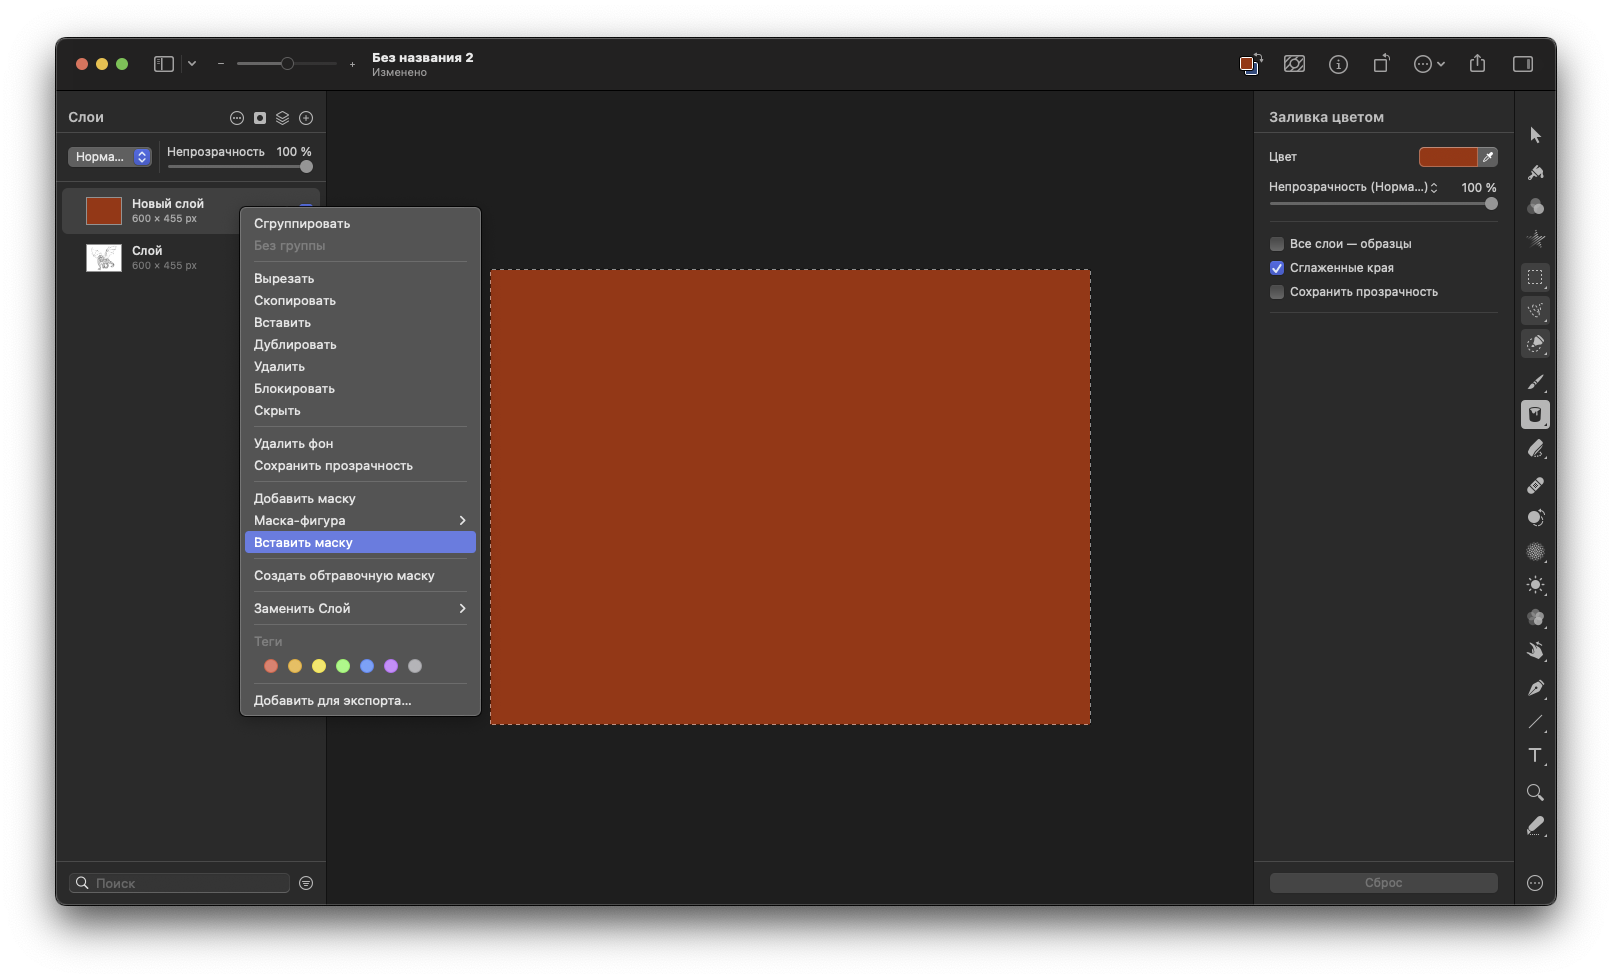
Task: Select the Quick Selection tool
Action: click(x=1535, y=310)
